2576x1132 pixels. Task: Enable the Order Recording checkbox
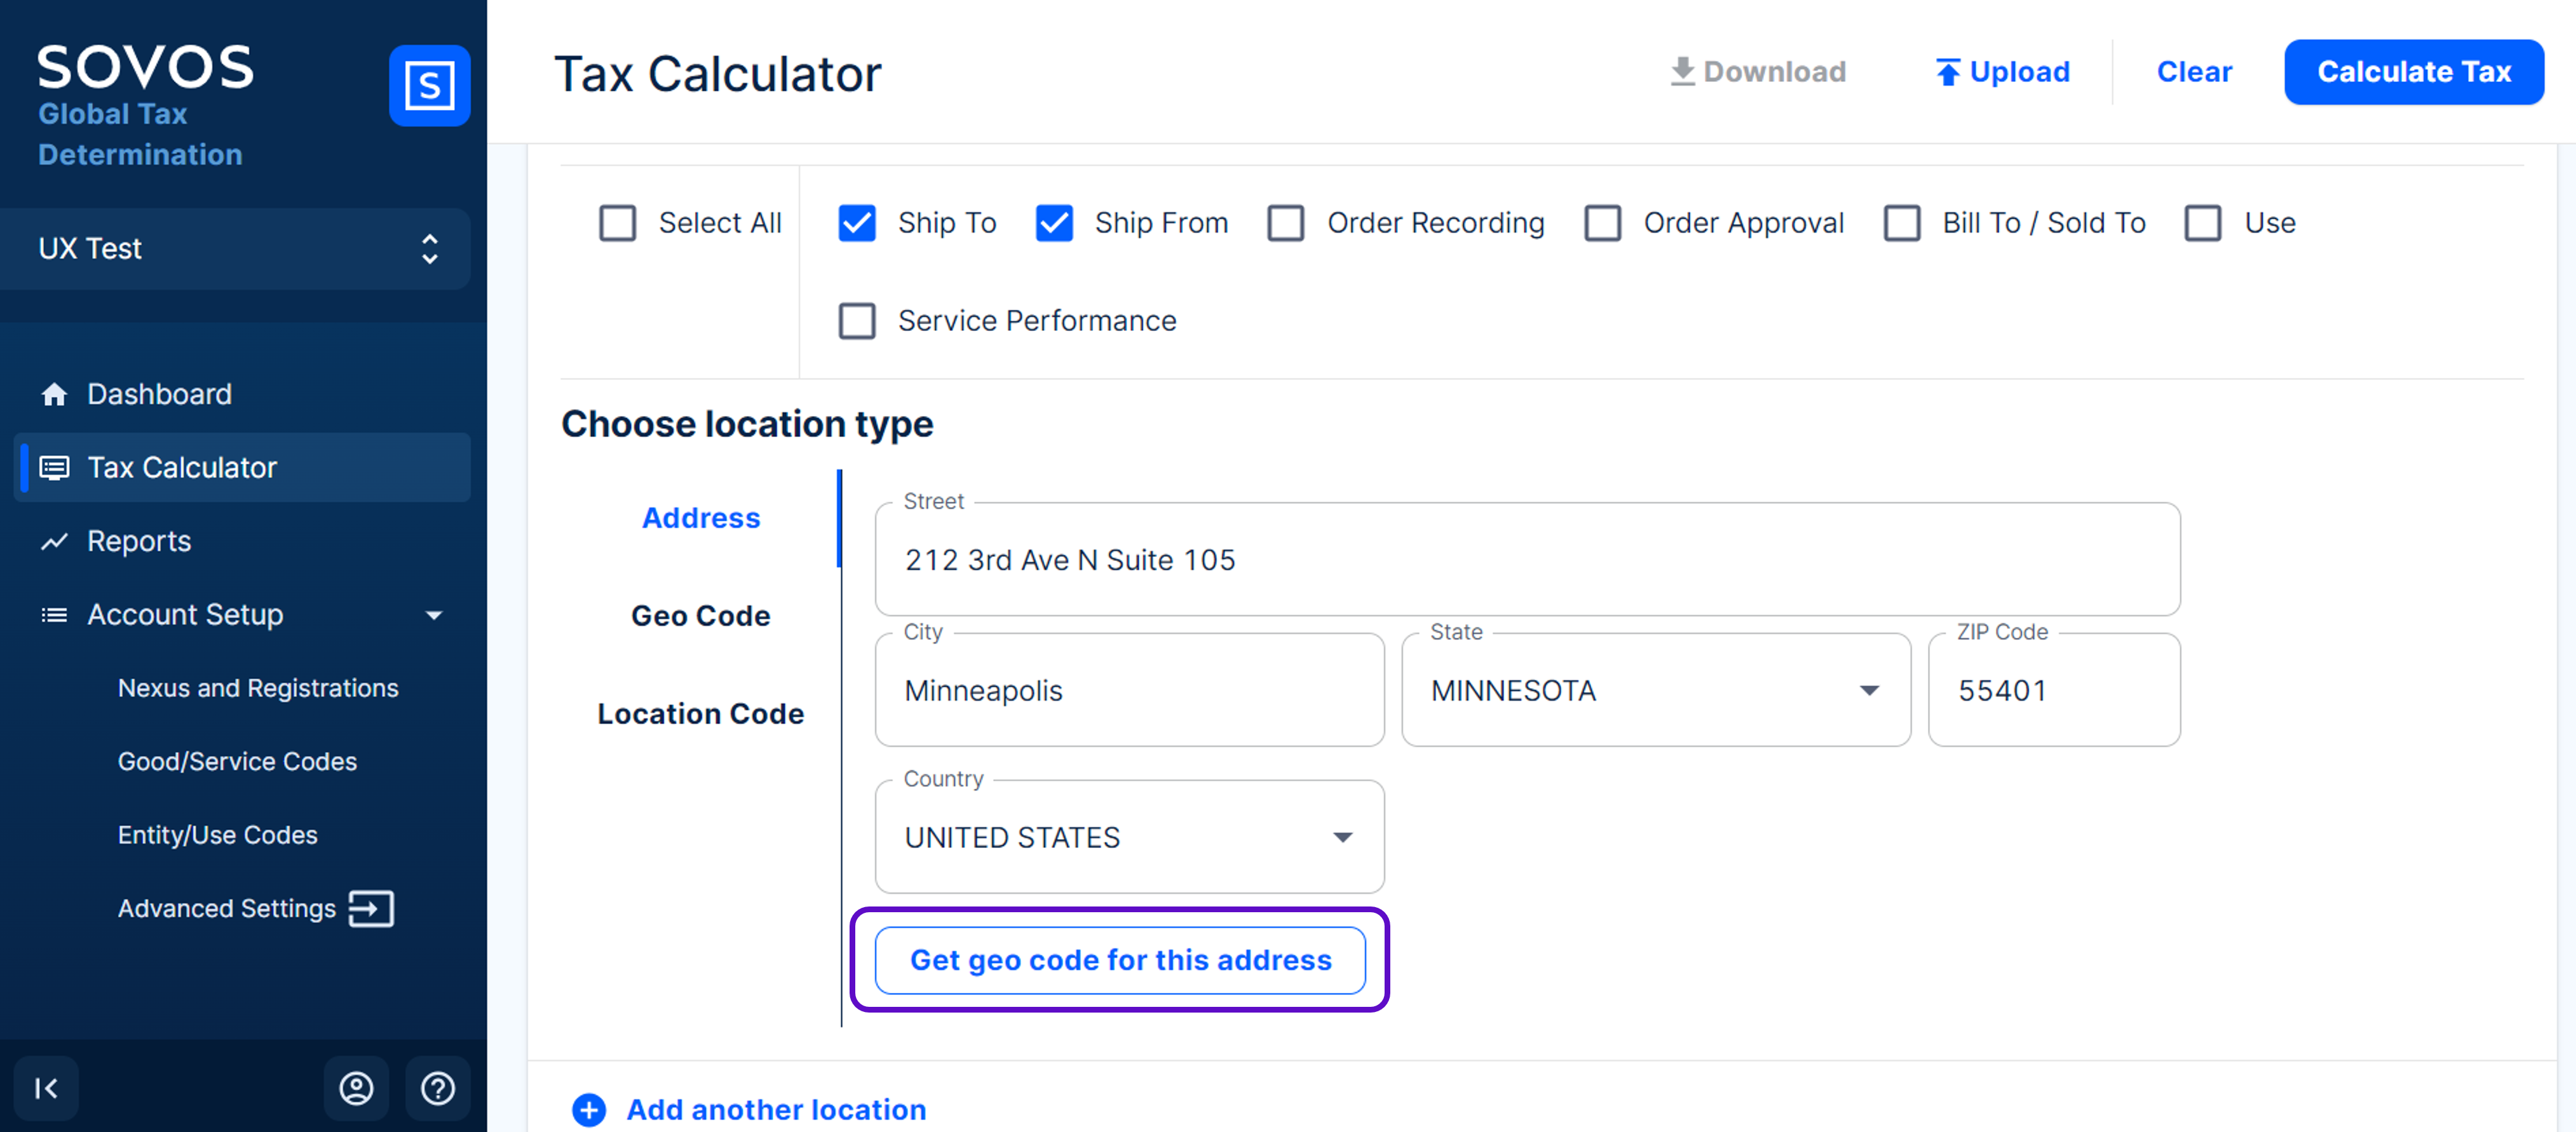pos(1286,223)
